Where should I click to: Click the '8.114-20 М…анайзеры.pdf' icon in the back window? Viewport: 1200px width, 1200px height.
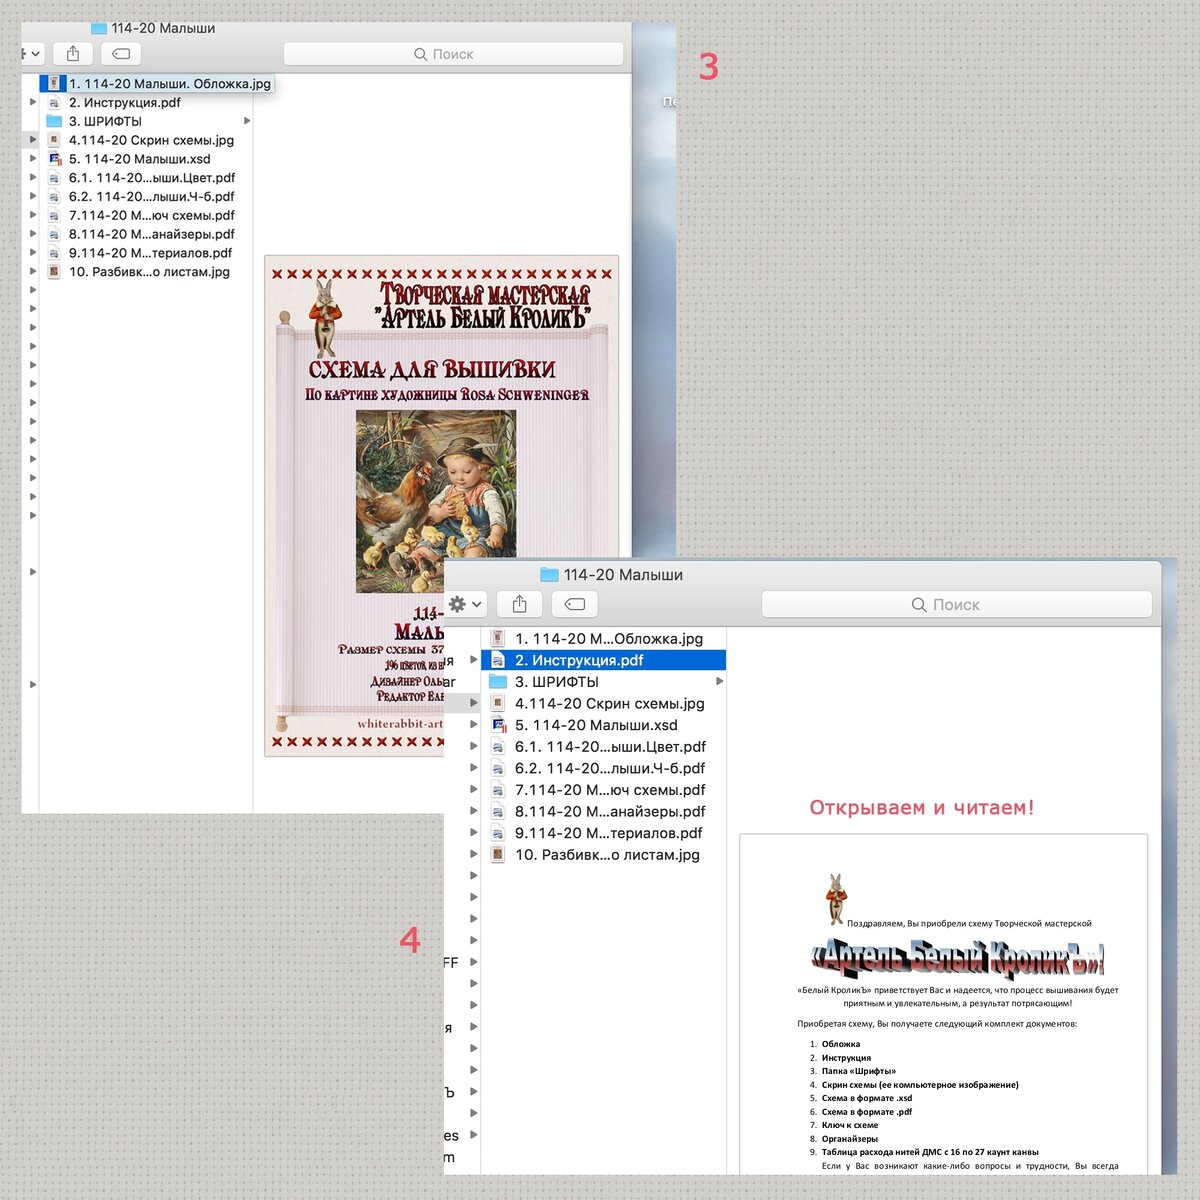[x=54, y=234]
